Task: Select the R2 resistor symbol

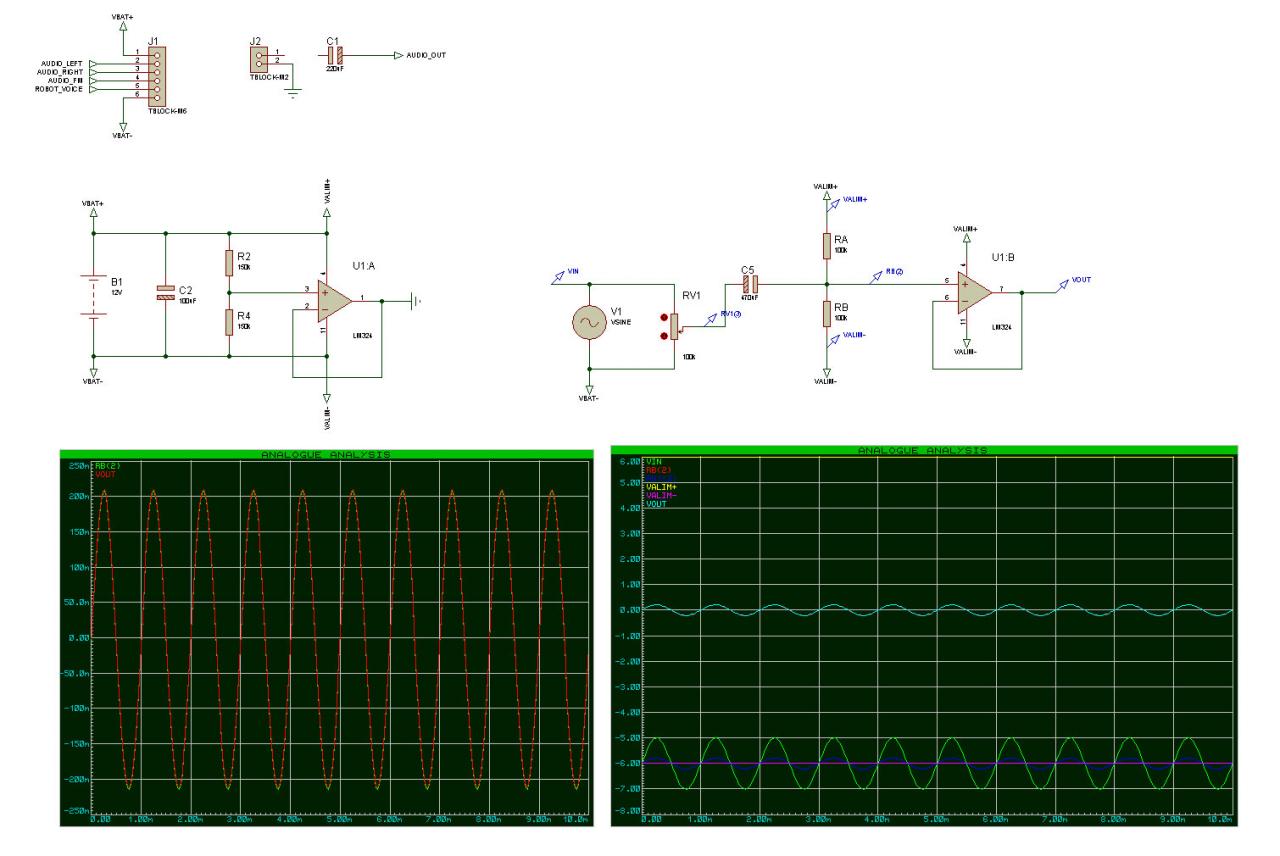Action: (x=229, y=264)
